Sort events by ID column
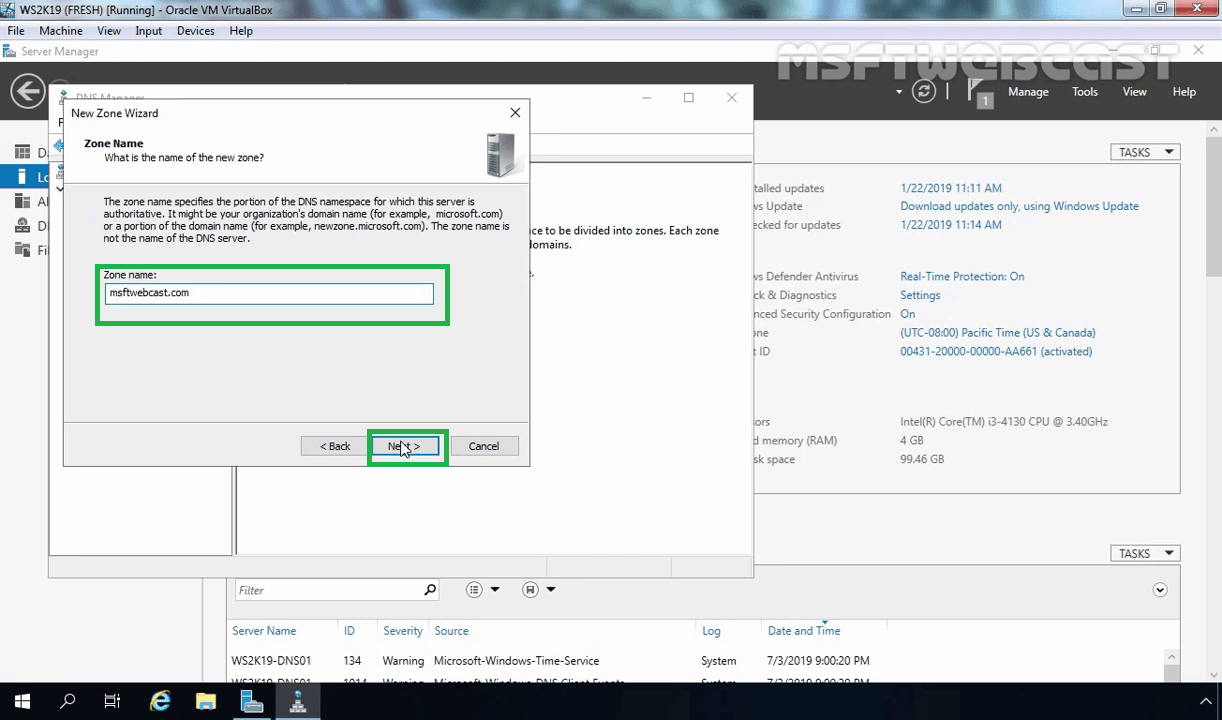 coord(349,631)
